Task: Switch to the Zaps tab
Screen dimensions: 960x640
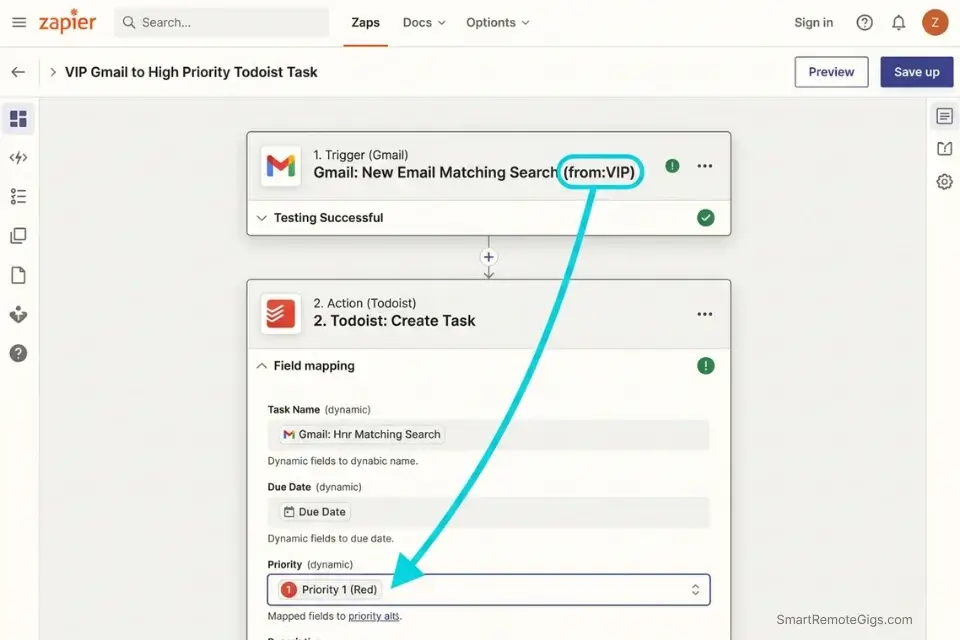Action: (366, 23)
